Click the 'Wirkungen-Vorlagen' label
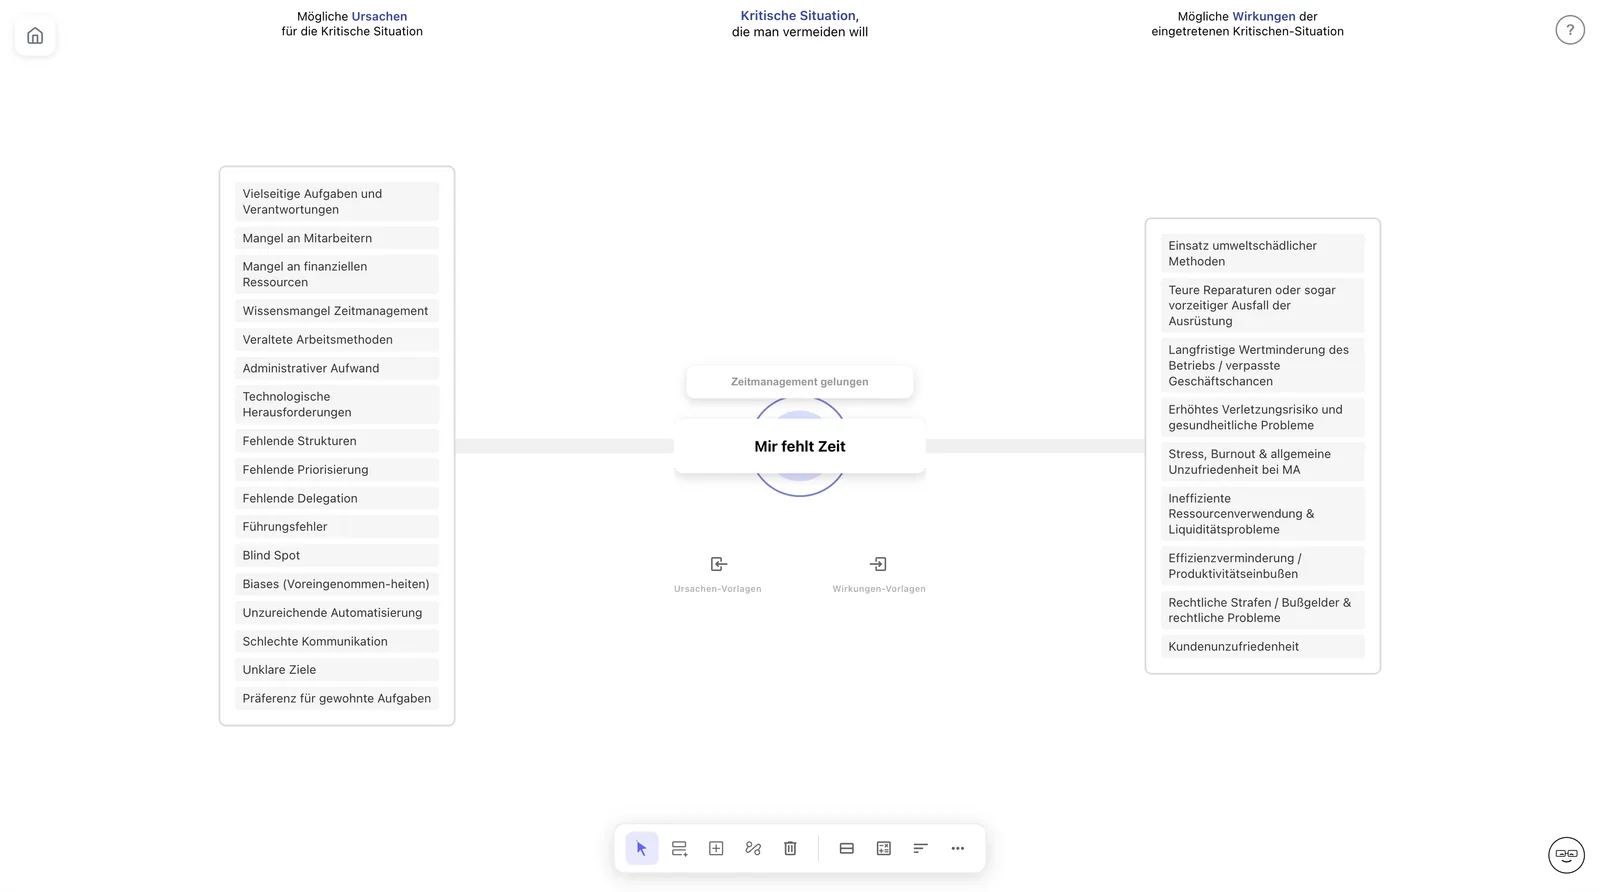This screenshot has height=892, width=1600. tap(879, 589)
